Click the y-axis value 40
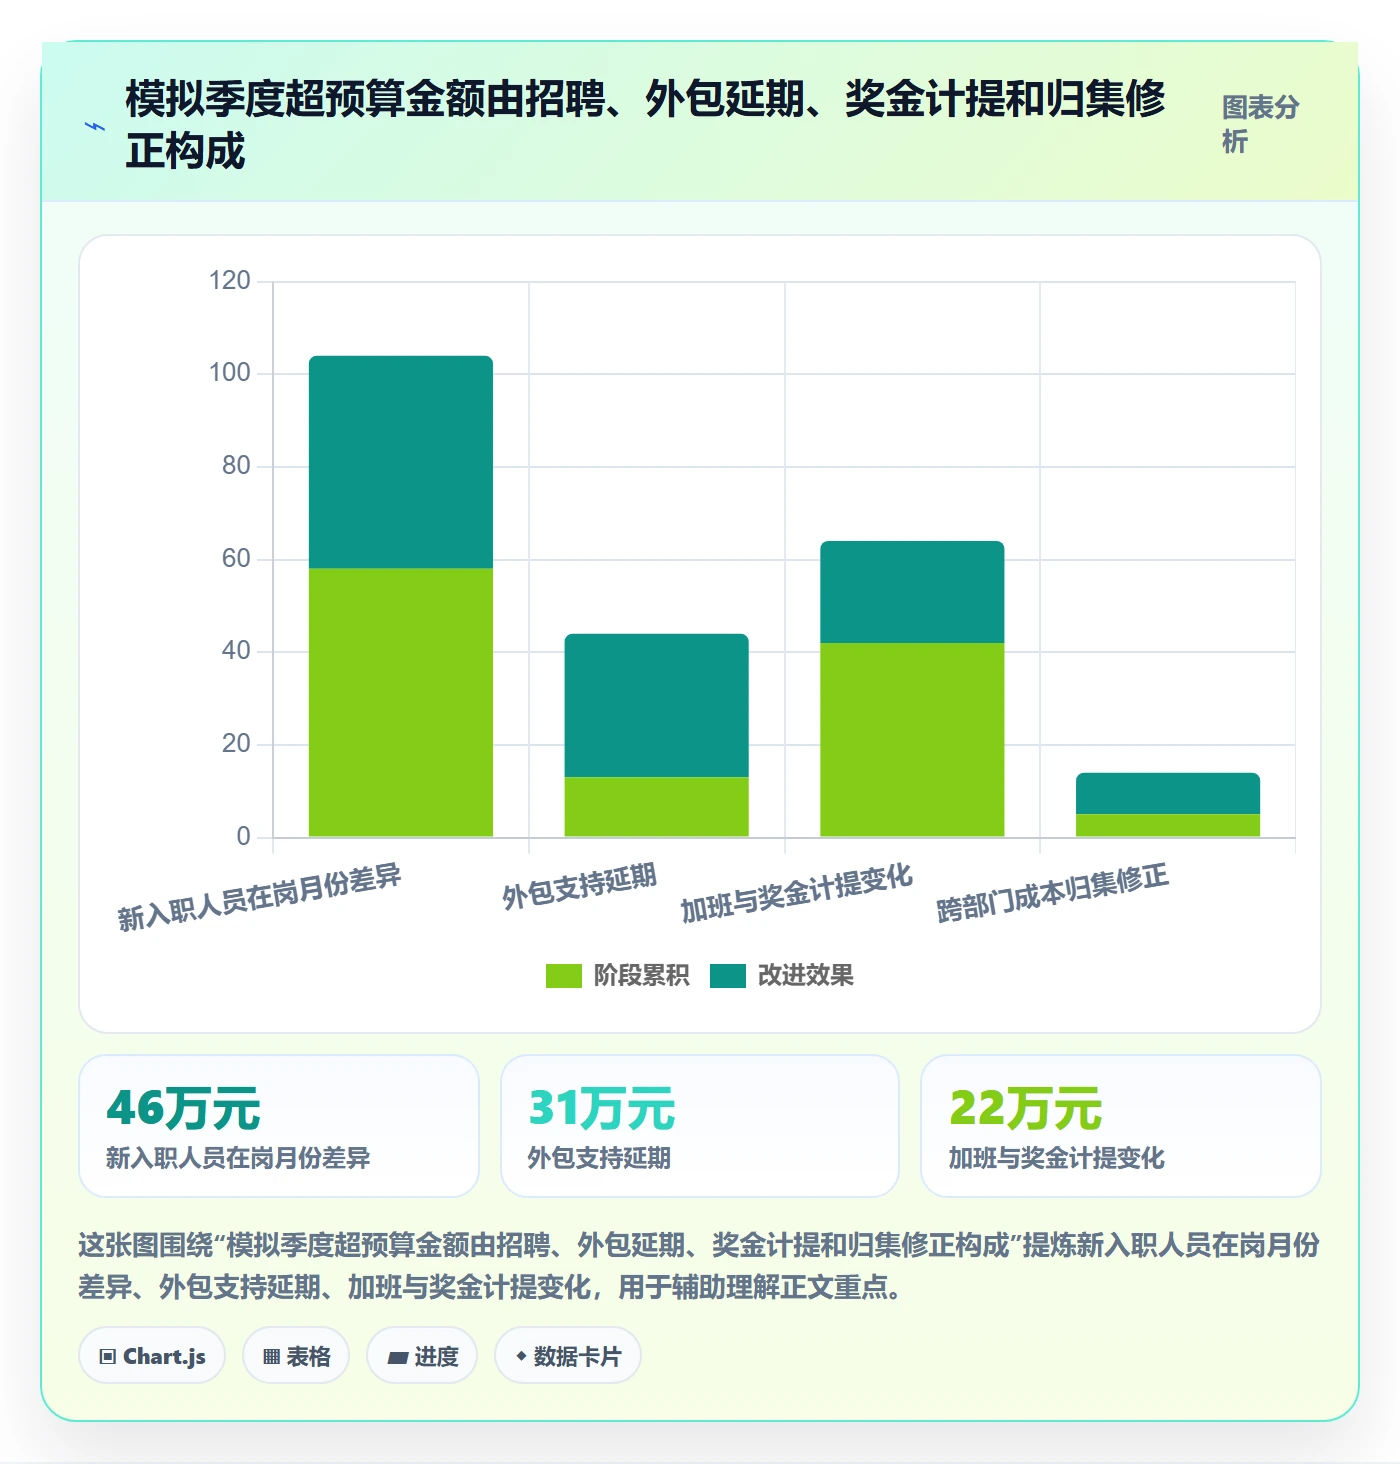The height and width of the screenshot is (1464, 1400). click(x=236, y=651)
